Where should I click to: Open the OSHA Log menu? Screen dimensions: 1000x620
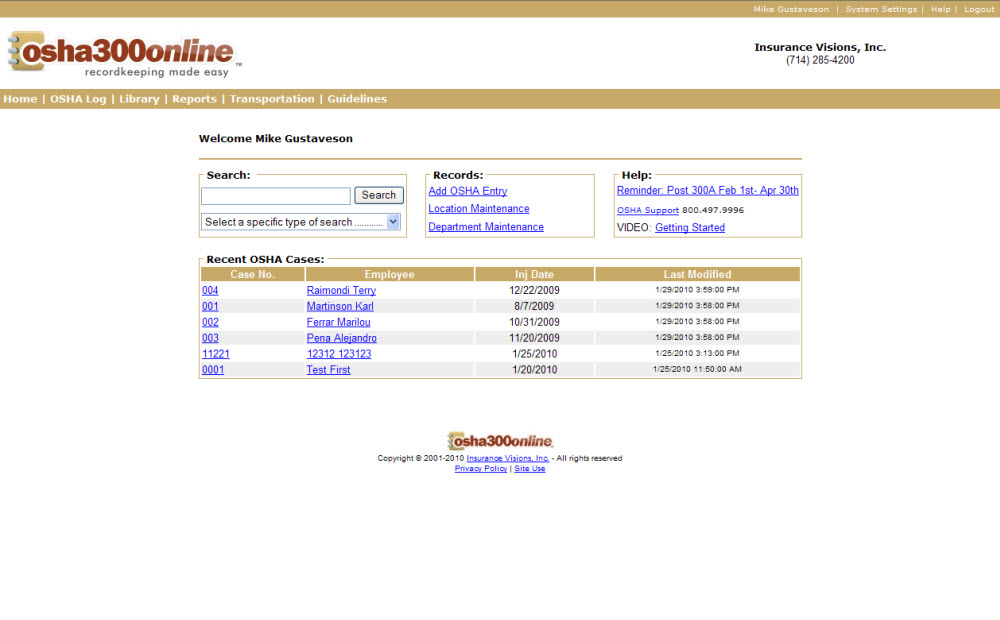pyautogui.click(x=78, y=98)
